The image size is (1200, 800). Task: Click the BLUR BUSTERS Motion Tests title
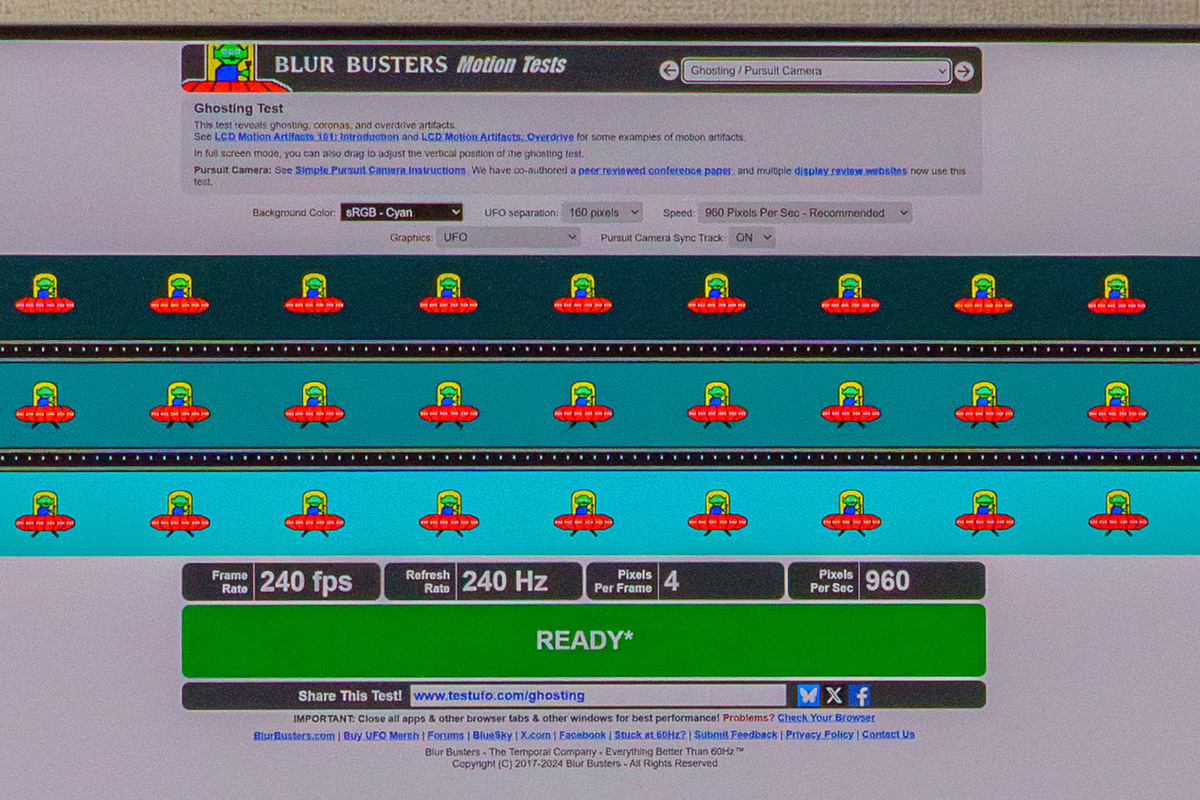click(420, 66)
